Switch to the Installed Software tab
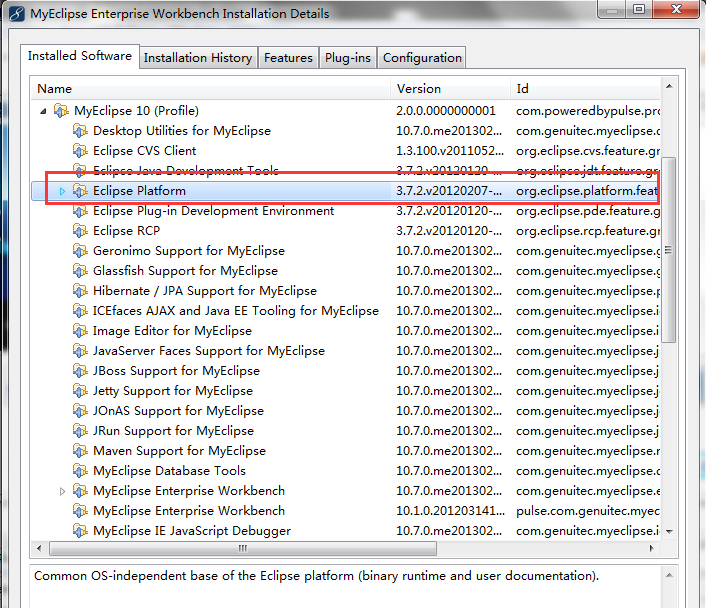The image size is (706, 608). tap(80, 56)
